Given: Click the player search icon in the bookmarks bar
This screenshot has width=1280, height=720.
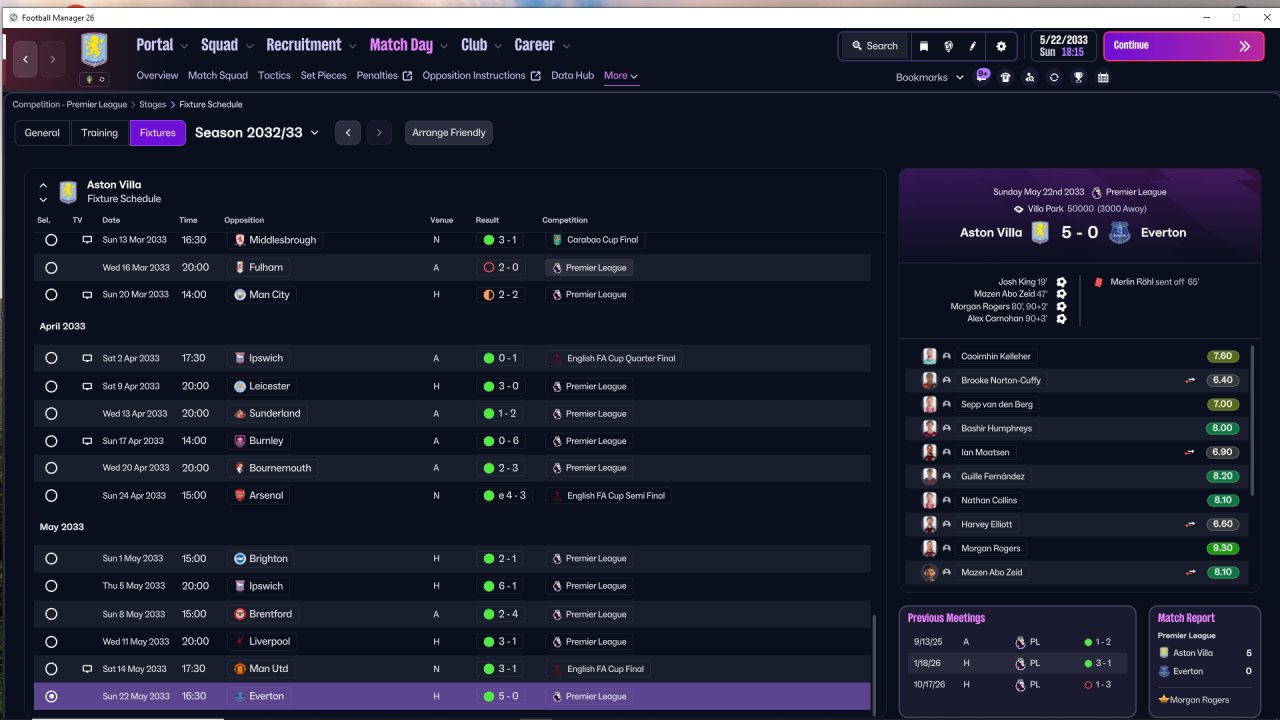Looking at the screenshot, I should coord(1030,77).
